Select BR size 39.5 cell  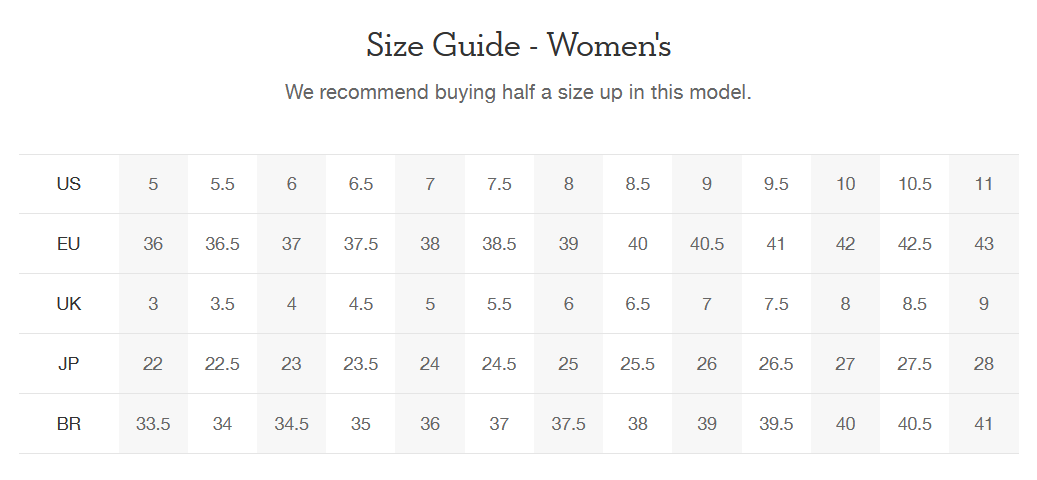point(776,424)
